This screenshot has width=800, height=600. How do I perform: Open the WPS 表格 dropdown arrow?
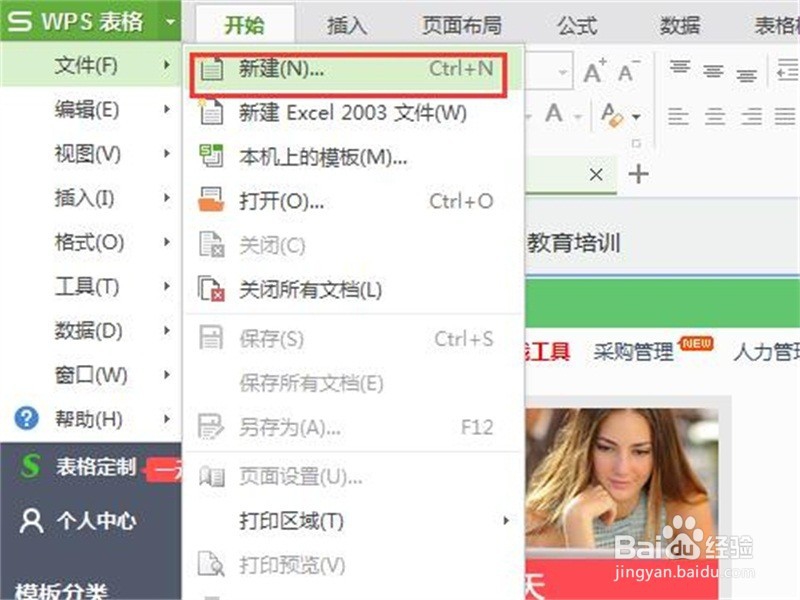(170, 21)
